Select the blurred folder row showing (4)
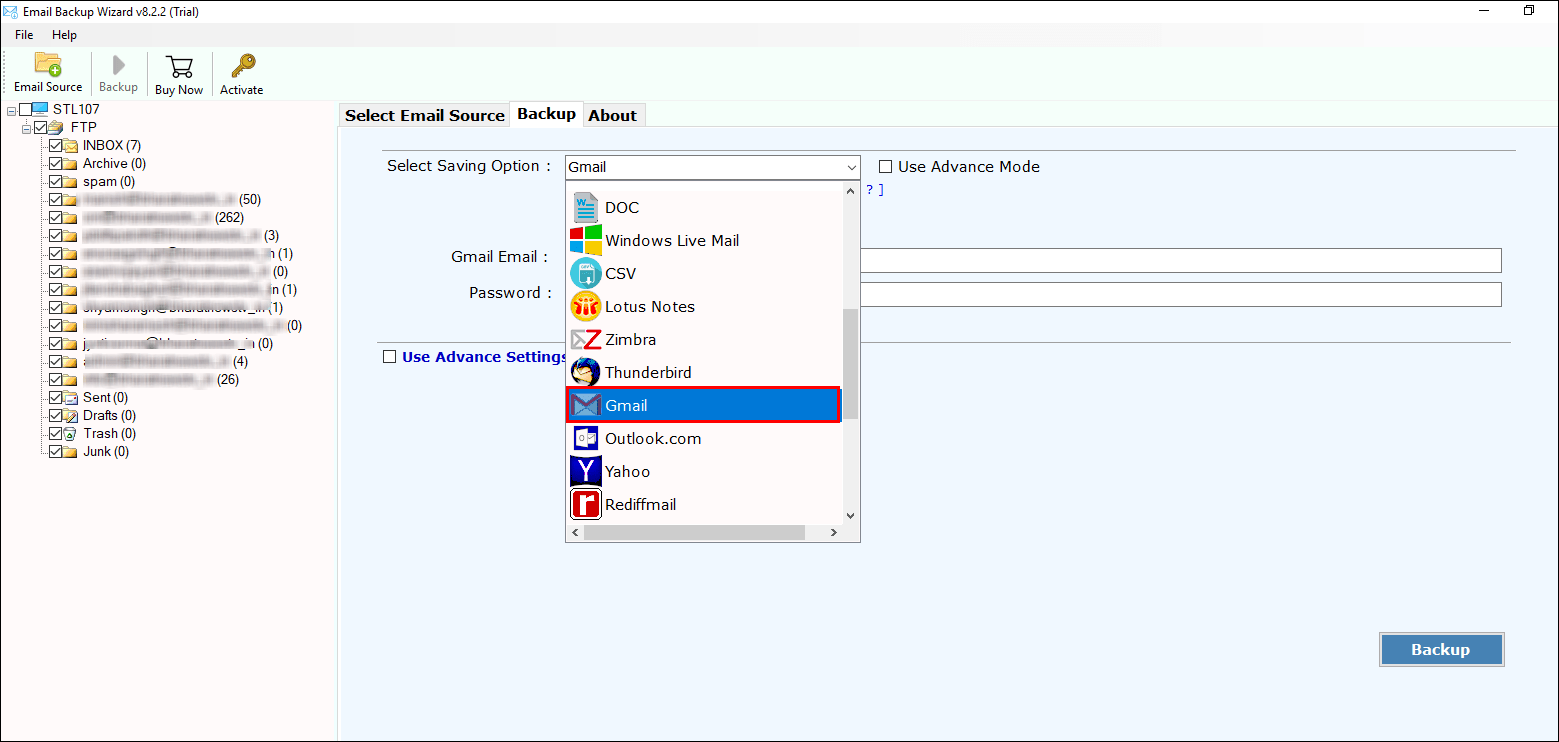 click(165, 362)
